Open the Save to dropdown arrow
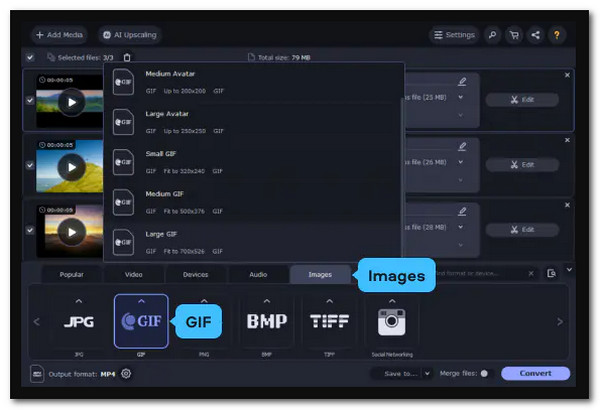This screenshot has height=410, width=600. [427, 374]
